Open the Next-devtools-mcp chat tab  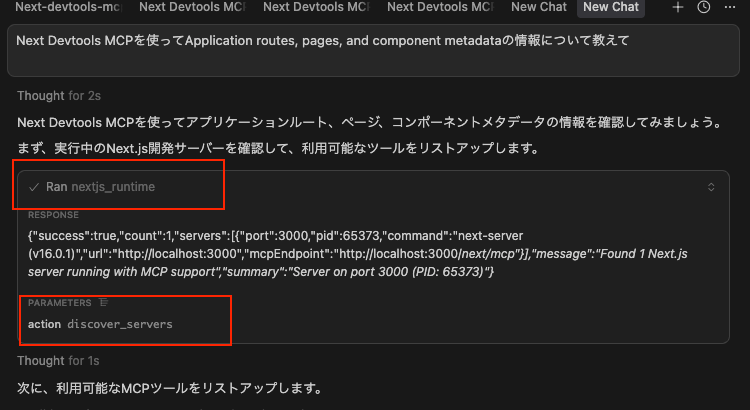click(x=68, y=7)
